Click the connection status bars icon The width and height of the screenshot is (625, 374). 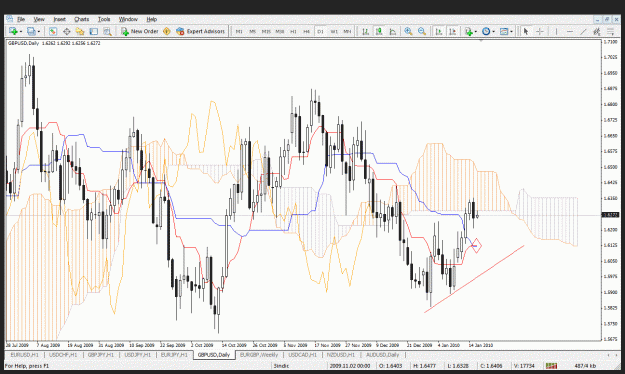[552, 366]
